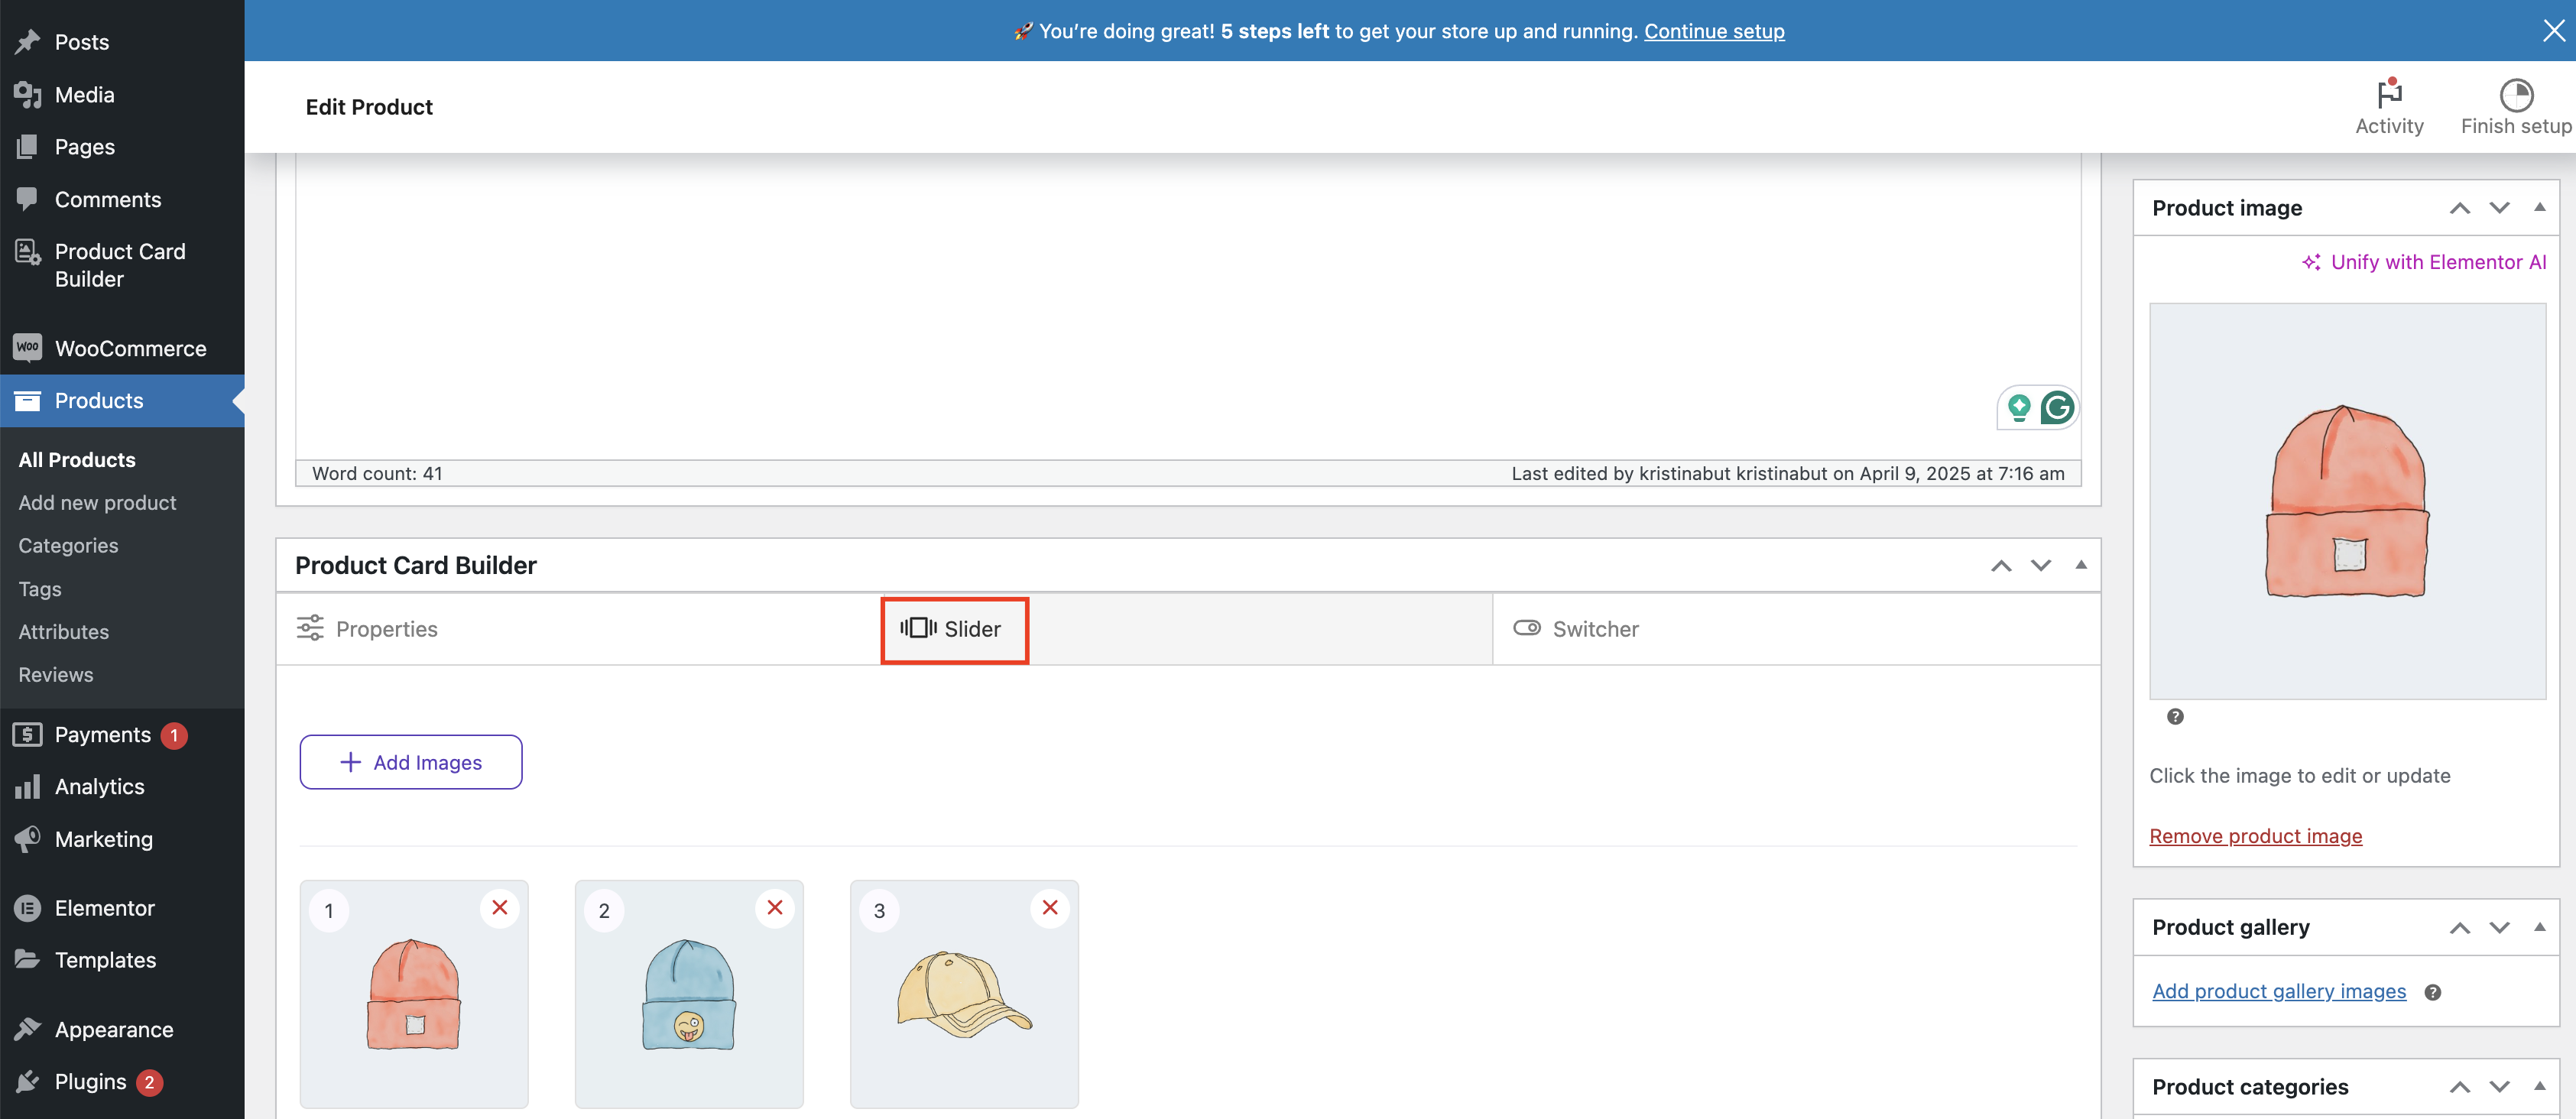2576x1119 pixels.
Task: Remove slider image 2 with red X
Action: (x=774, y=907)
